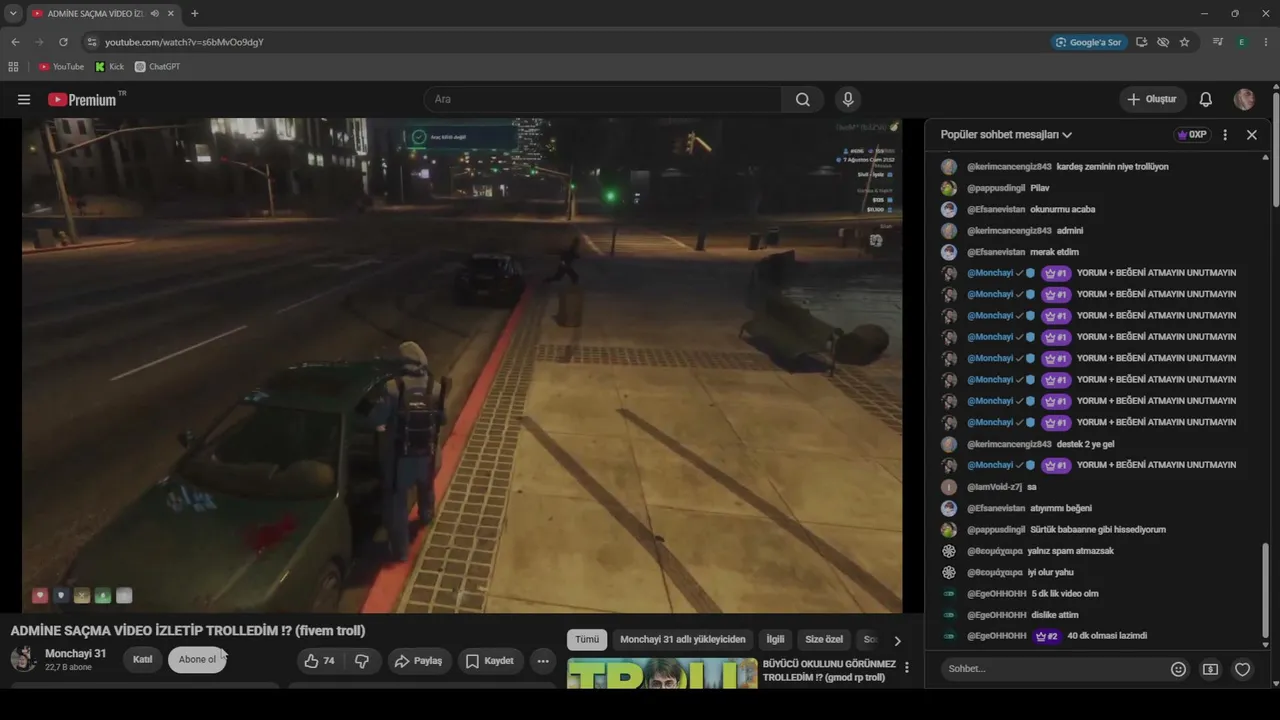Screen dimensions: 1280x720
Task: Click the message "40 dk olması lazımdı"
Action: (x=1107, y=636)
